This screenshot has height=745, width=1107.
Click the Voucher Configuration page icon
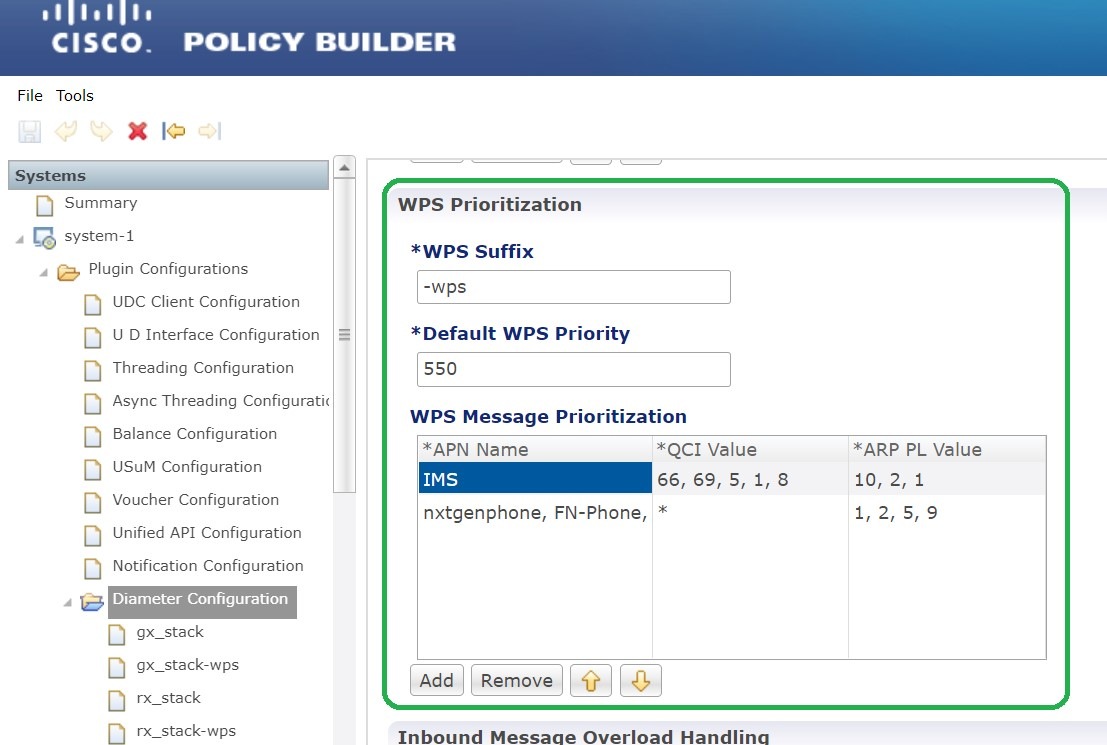tap(92, 503)
